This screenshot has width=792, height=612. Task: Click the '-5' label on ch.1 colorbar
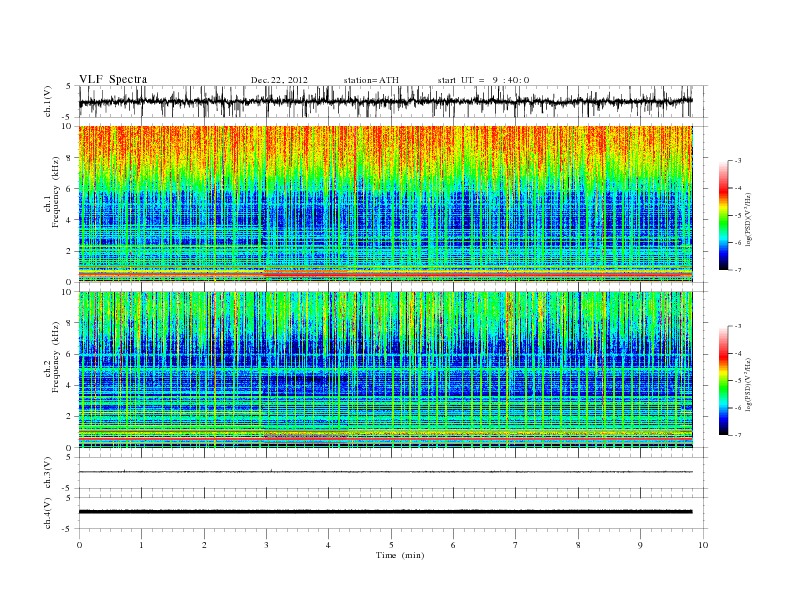[737, 216]
